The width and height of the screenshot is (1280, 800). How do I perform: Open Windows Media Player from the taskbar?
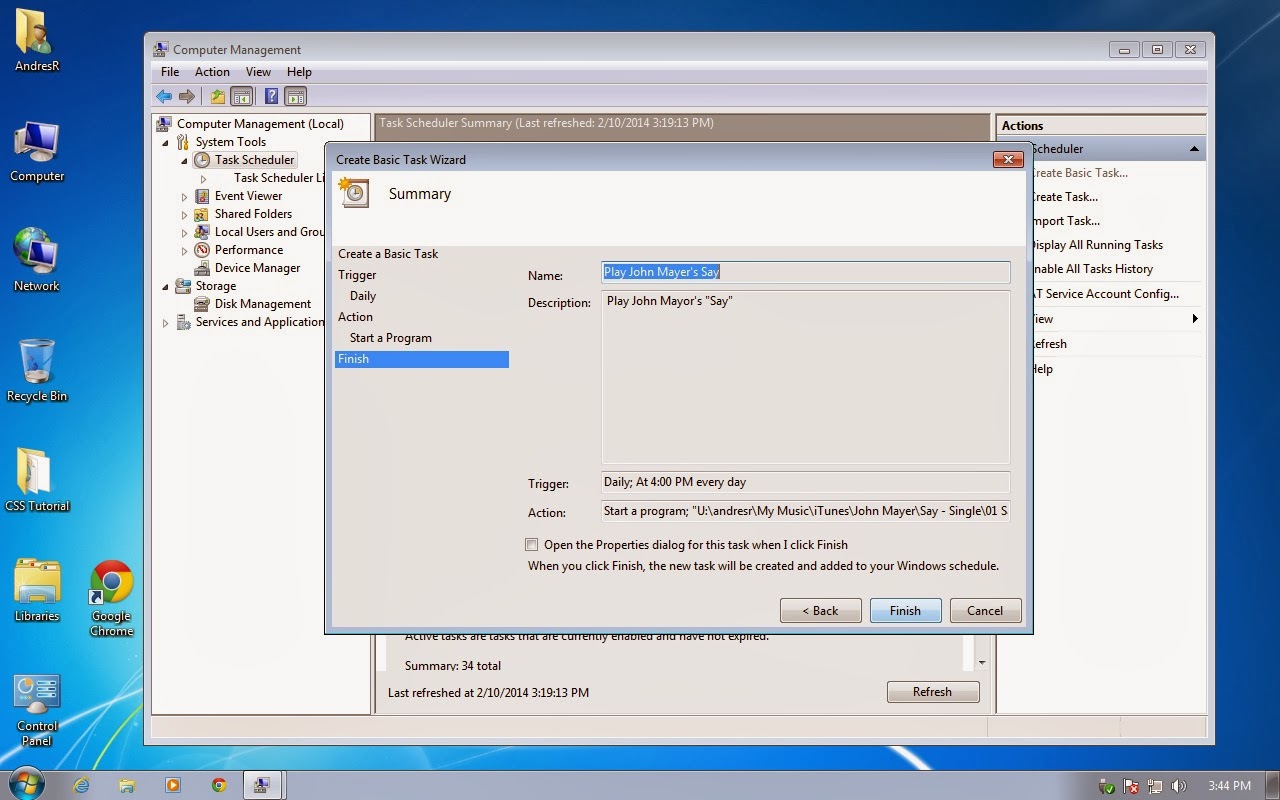(x=173, y=785)
